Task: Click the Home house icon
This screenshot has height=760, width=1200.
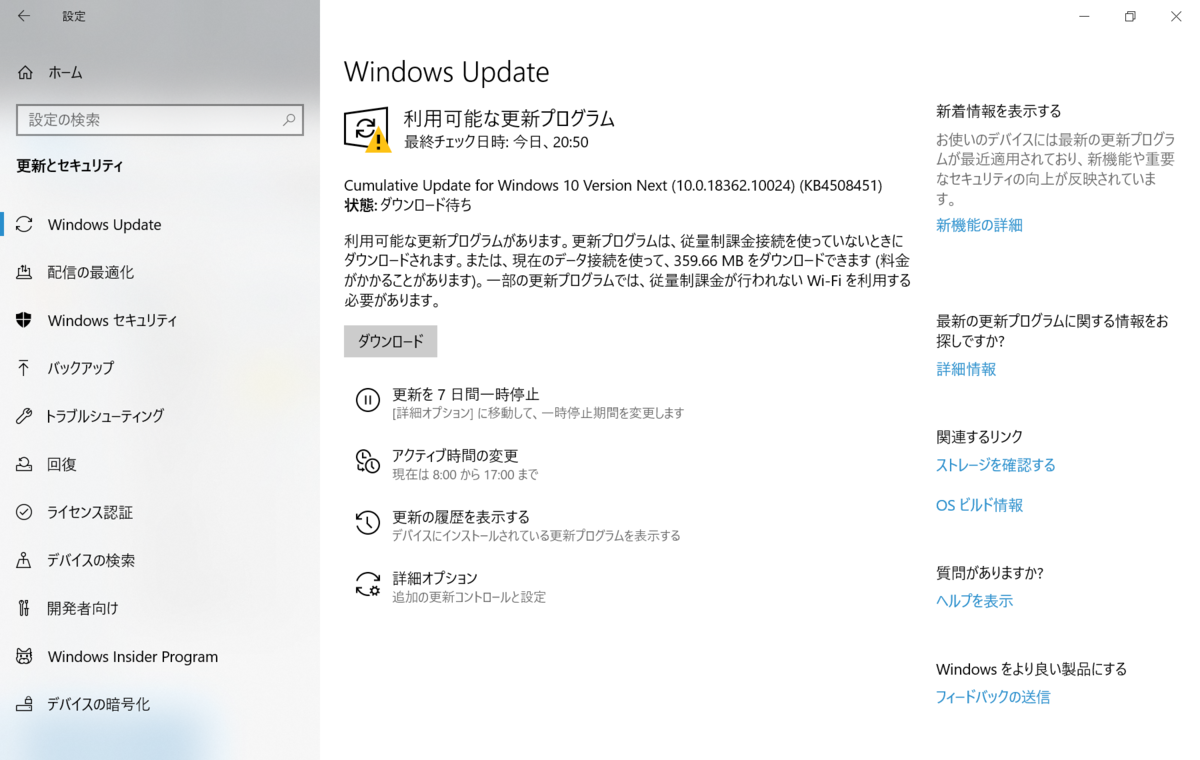Action: click(x=25, y=72)
